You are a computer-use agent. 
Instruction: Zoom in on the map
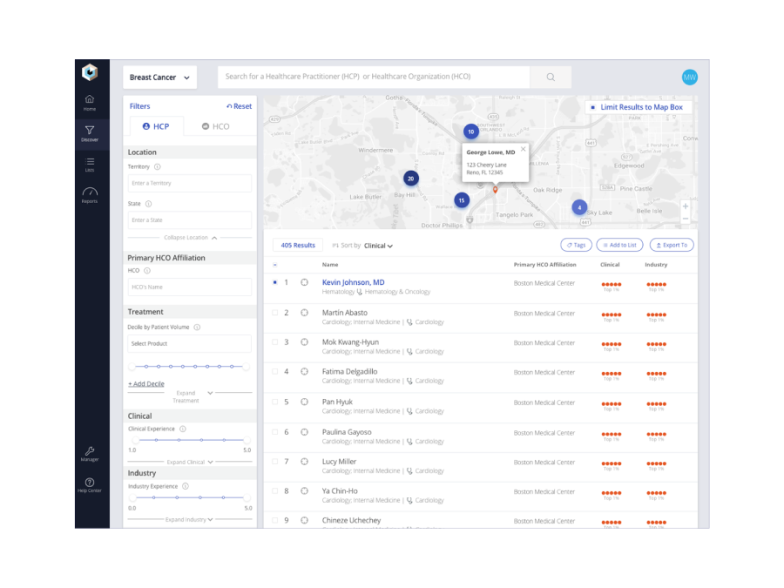(x=686, y=206)
